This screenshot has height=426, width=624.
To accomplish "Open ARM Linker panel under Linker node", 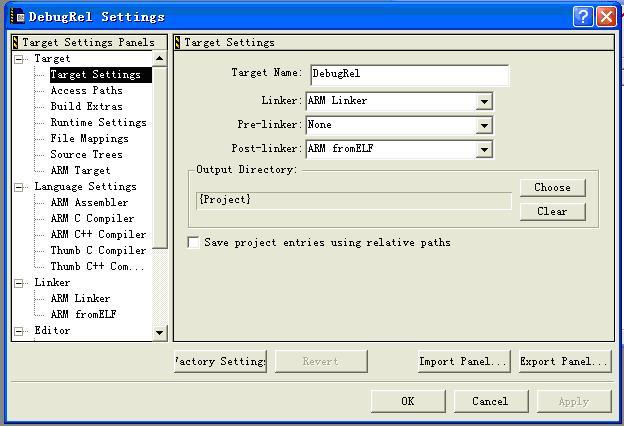I will pos(80,299).
